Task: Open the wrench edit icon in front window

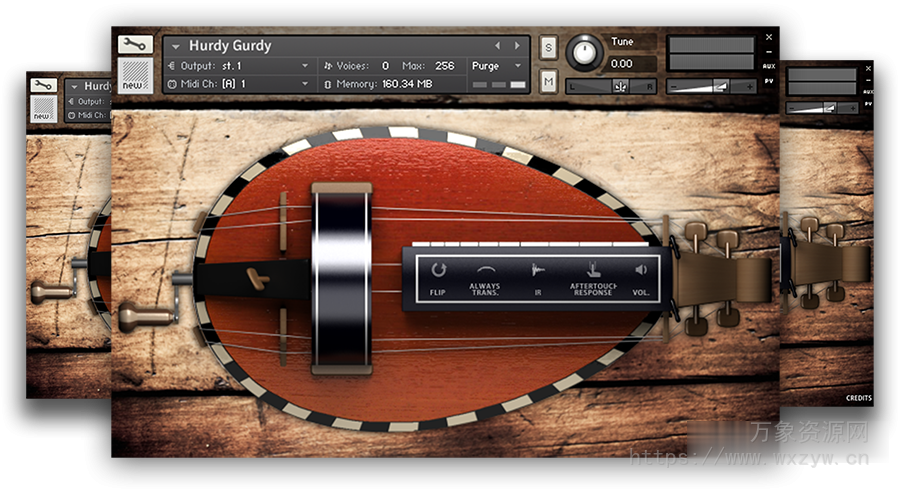Action: pos(135,44)
